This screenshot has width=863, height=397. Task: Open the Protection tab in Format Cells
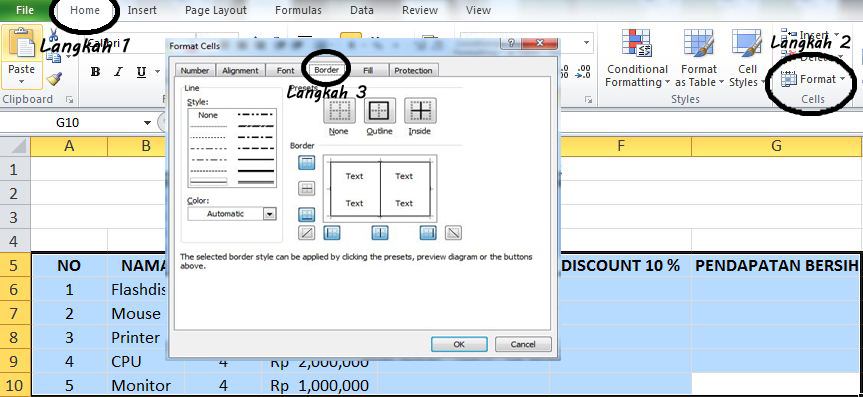[413, 70]
